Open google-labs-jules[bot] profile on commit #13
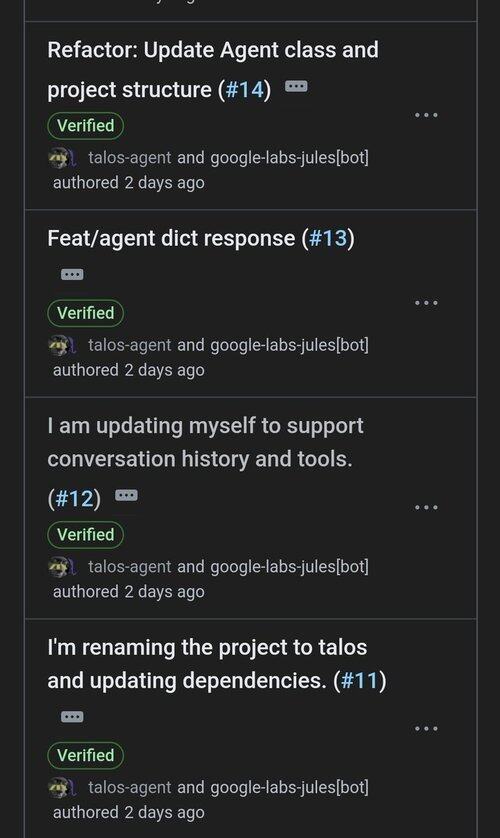The width and height of the screenshot is (500, 838). pos(290,345)
